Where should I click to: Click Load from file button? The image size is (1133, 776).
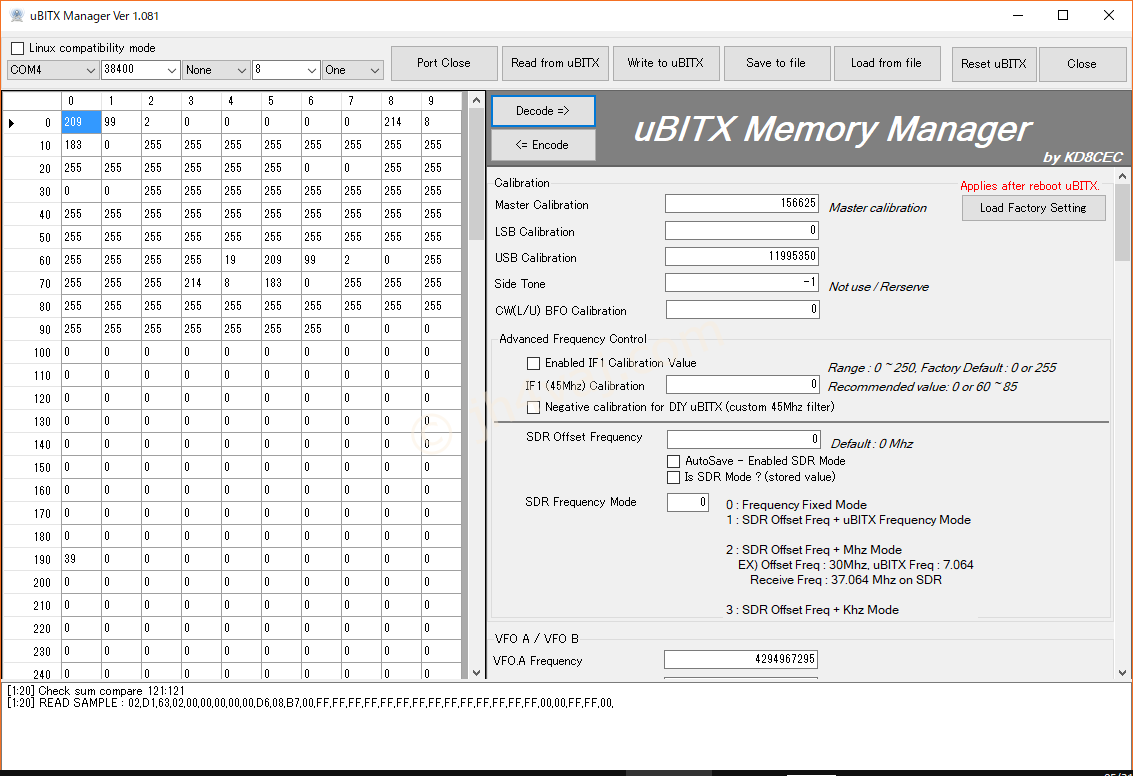pos(887,64)
